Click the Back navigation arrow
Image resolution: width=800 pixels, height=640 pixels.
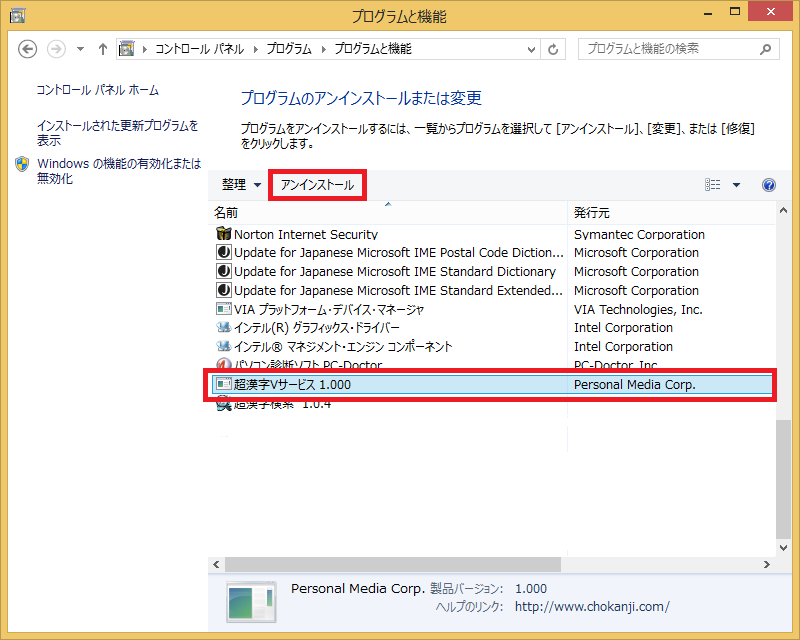(28, 49)
